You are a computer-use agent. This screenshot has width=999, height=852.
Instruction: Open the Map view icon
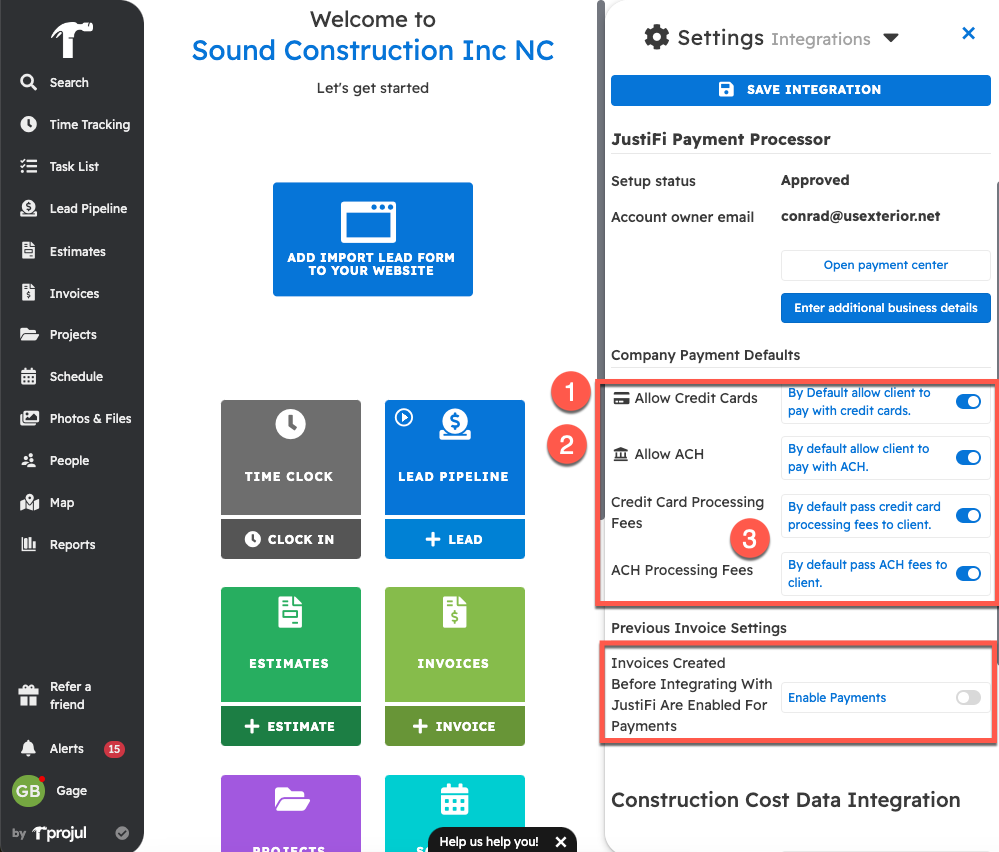click(29, 503)
